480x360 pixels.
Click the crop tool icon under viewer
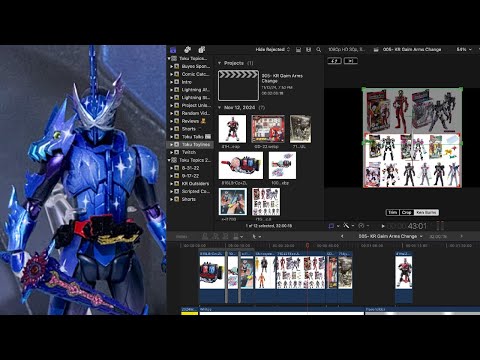click(331, 226)
